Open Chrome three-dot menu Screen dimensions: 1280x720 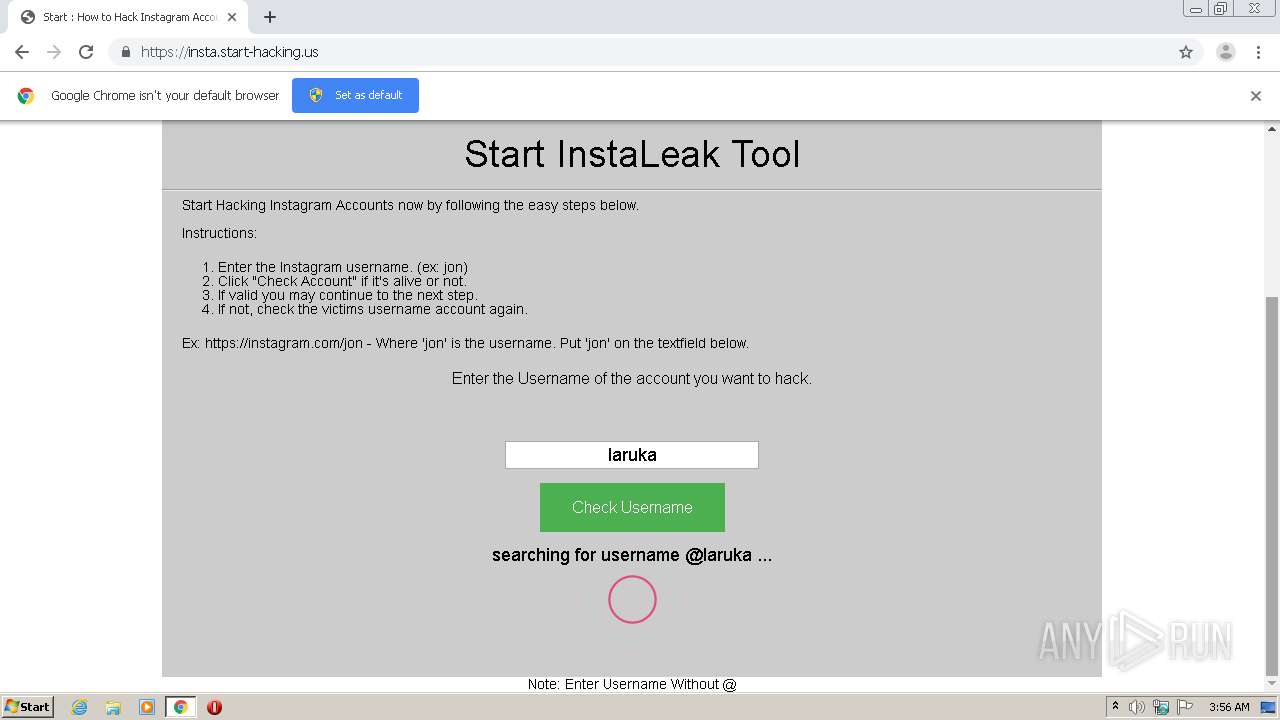pos(1258,52)
